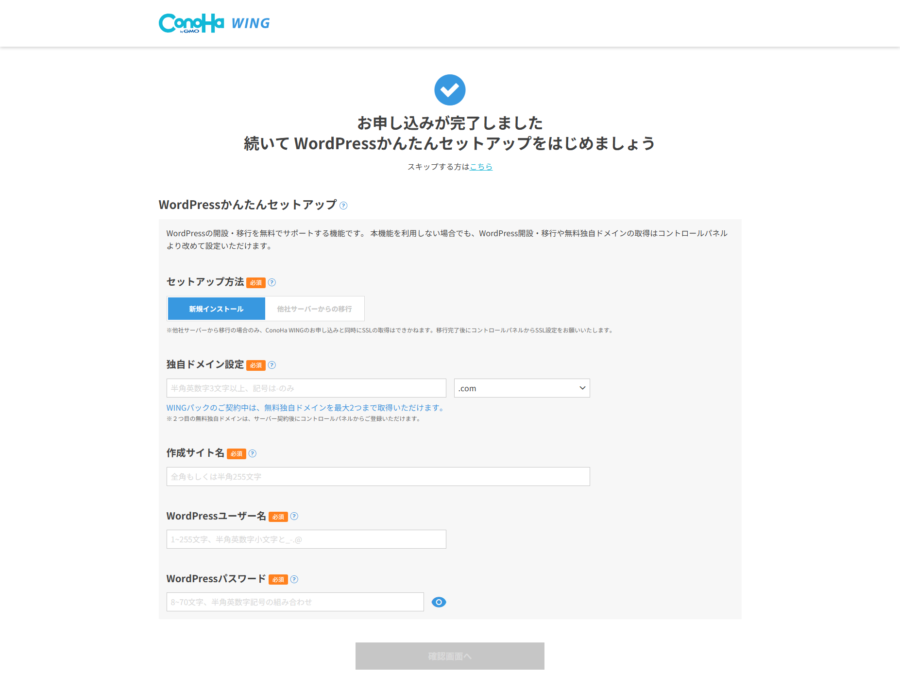Click the 確認画面へ button
The image size is (900, 693).
click(x=449, y=656)
